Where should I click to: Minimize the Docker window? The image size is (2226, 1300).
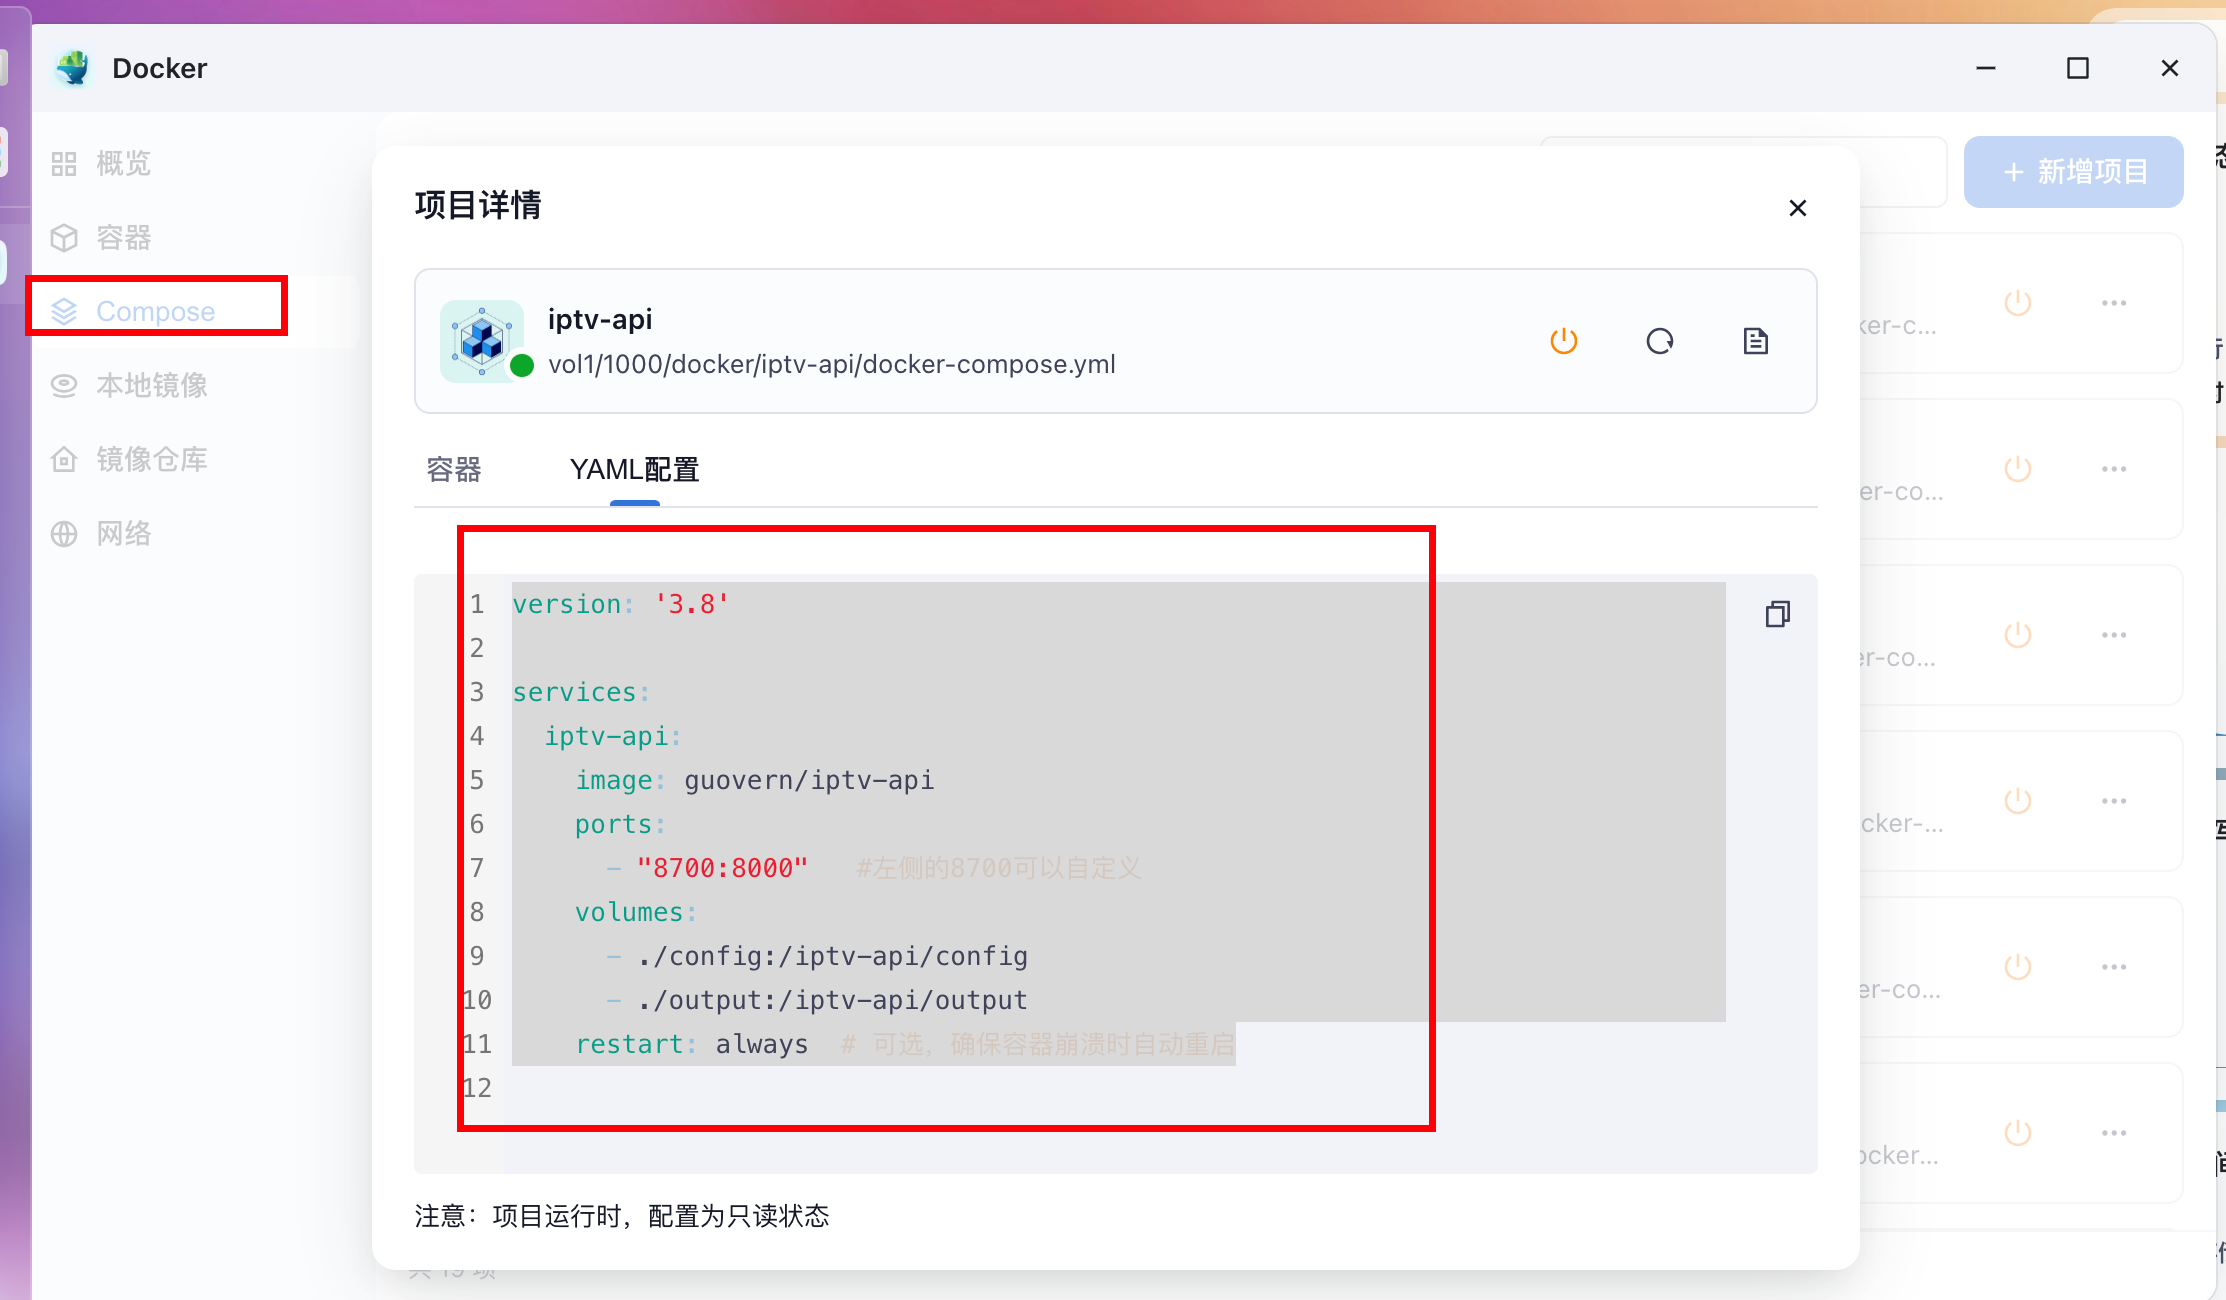pyautogui.click(x=1986, y=68)
